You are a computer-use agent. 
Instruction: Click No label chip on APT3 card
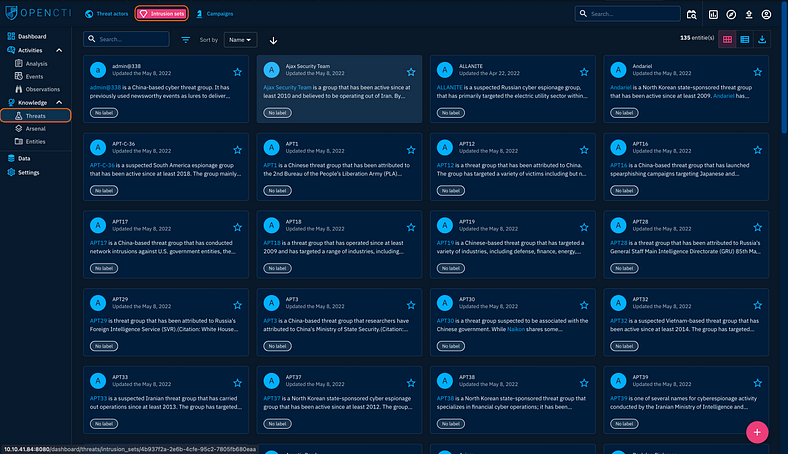(x=277, y=346)
